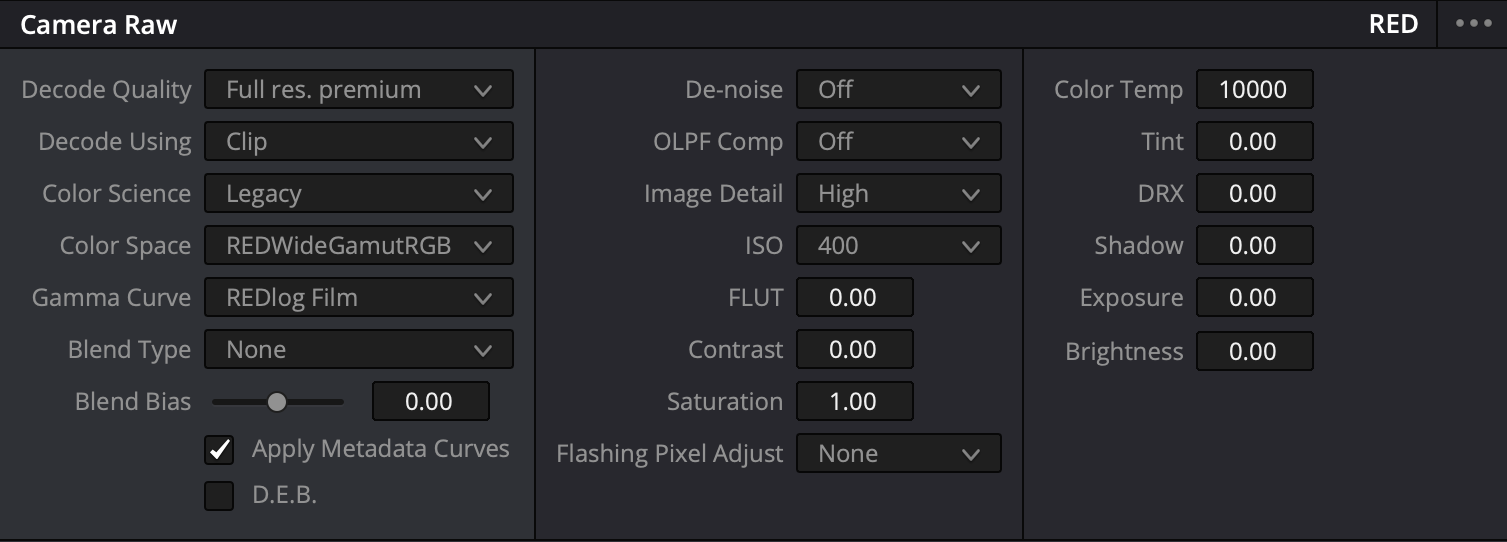Expand the Decode Using dropdown

click(358, 142)
